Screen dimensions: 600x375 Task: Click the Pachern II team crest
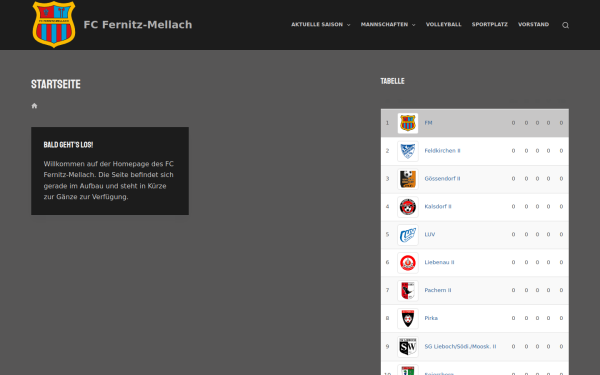coord(408,291)
